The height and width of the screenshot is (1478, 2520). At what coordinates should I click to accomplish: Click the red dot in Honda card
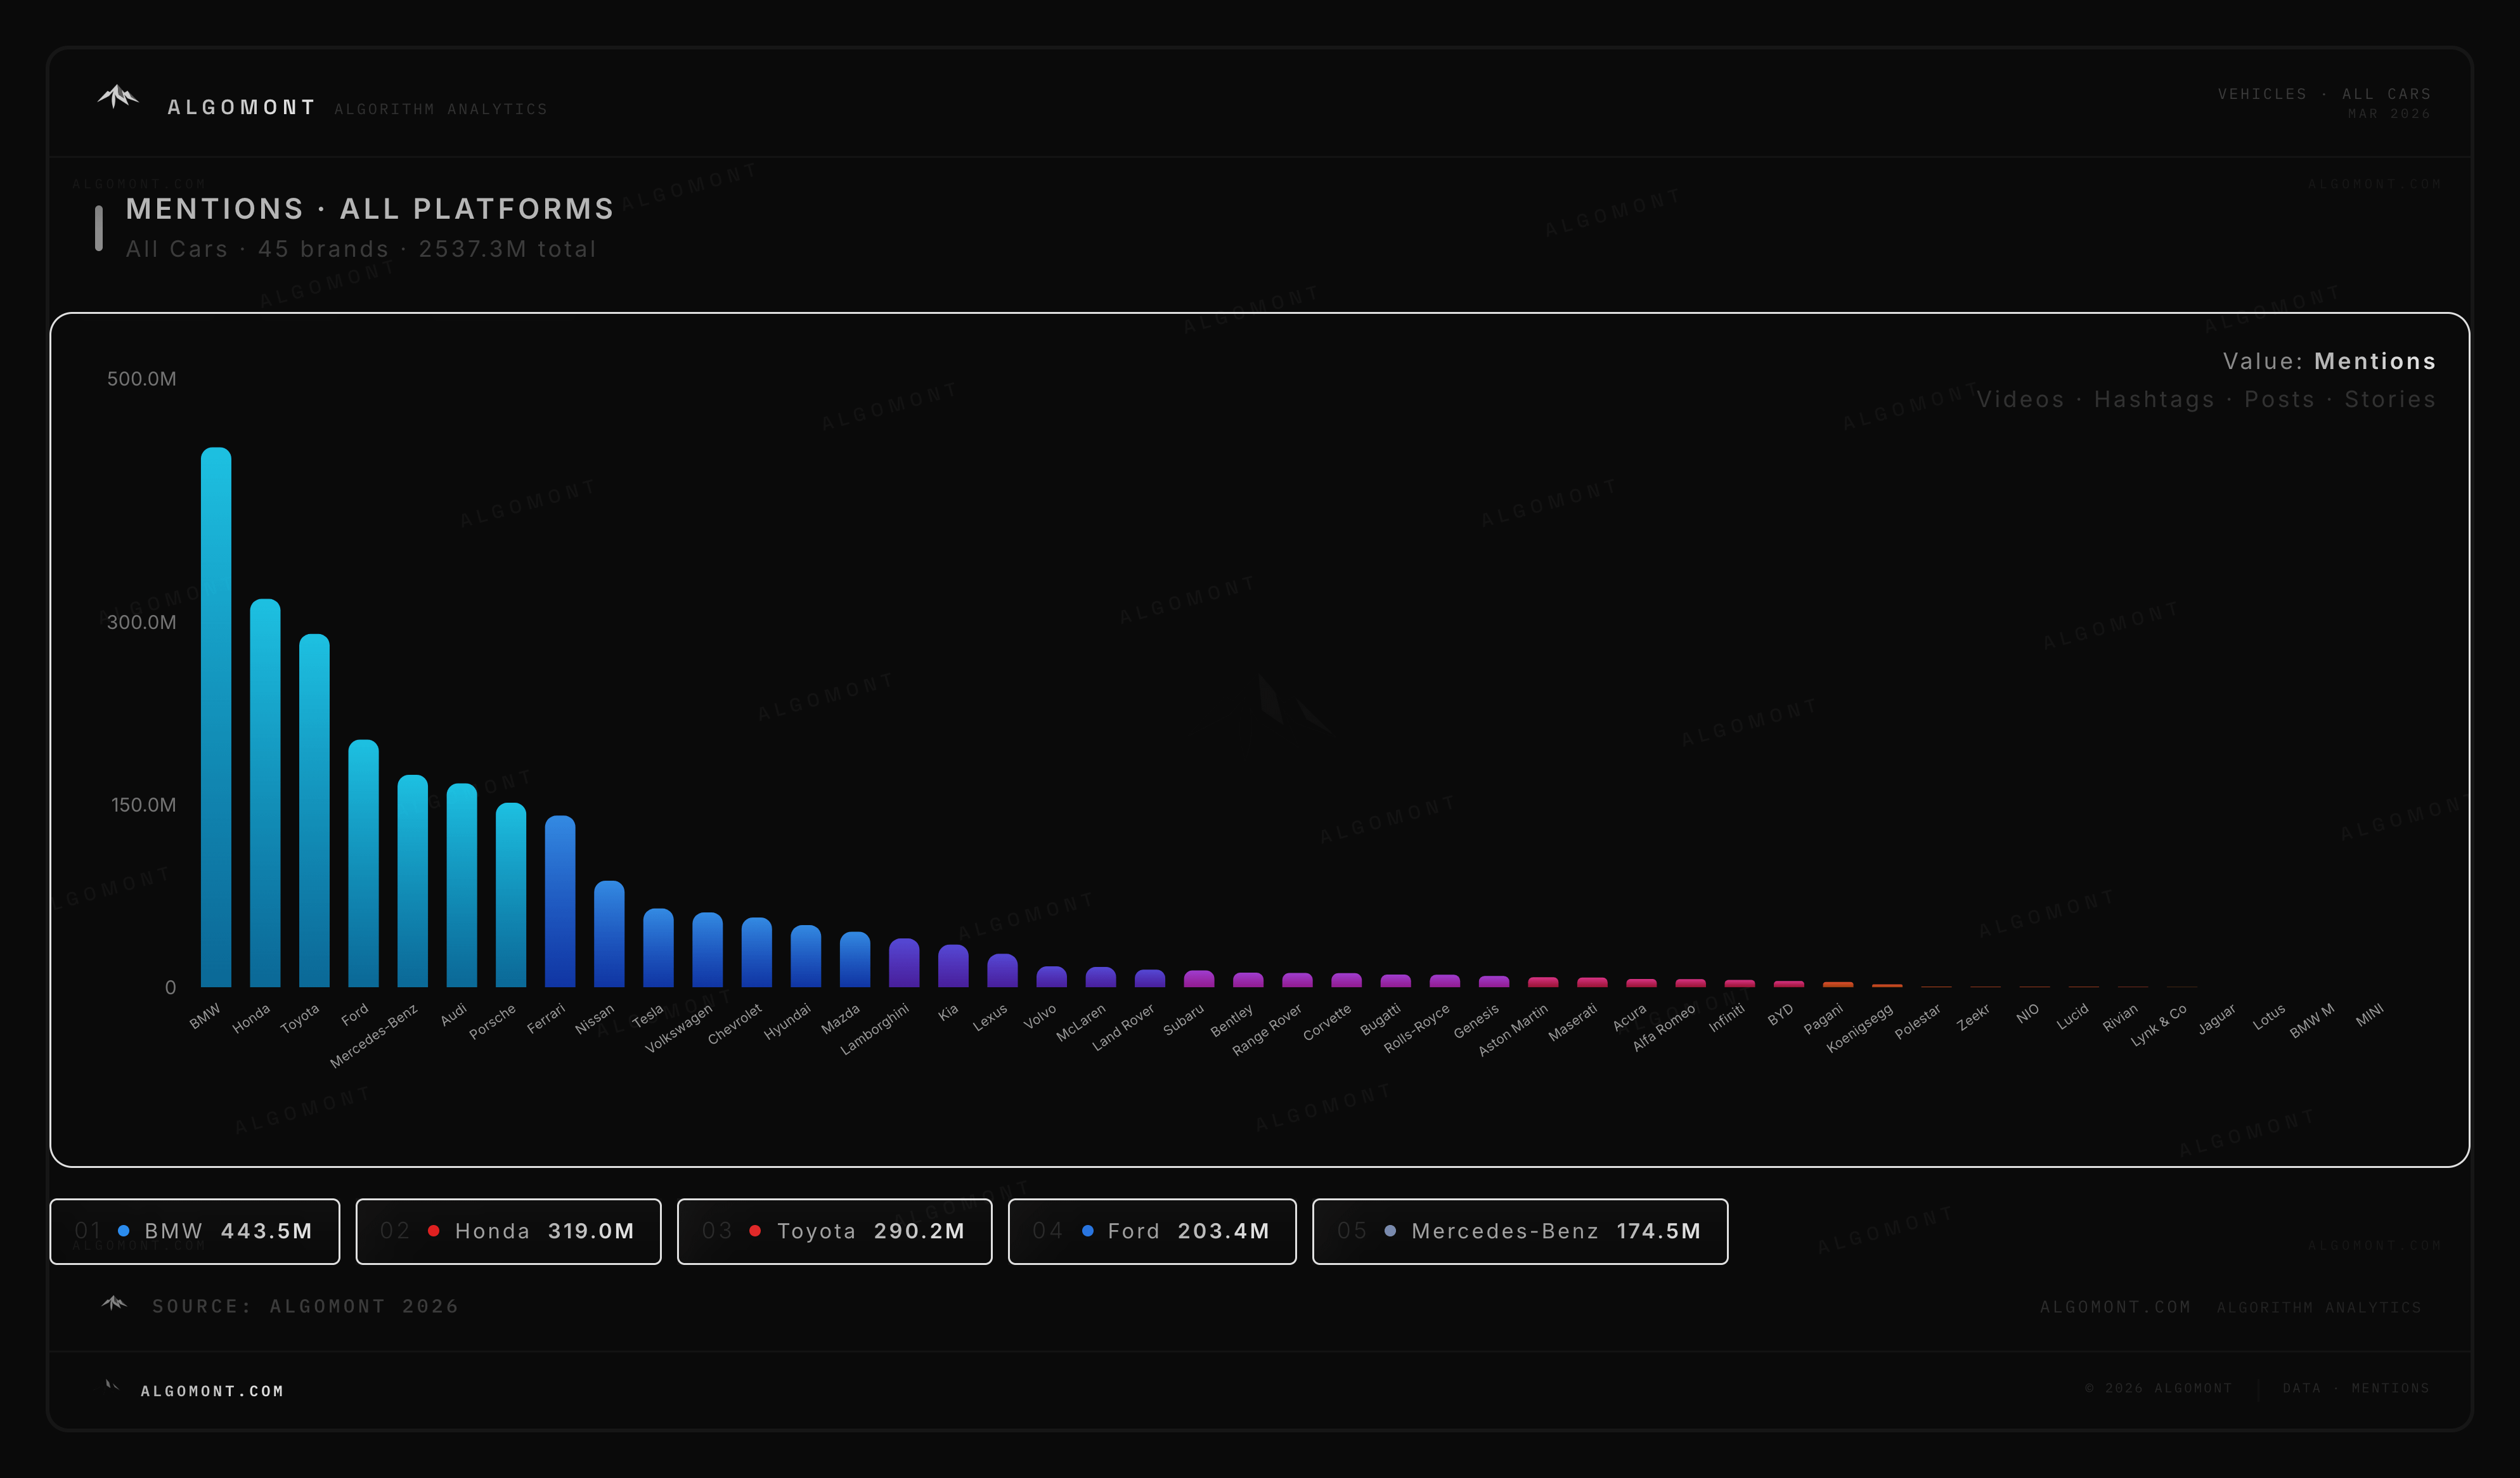tap(434, 1231)
